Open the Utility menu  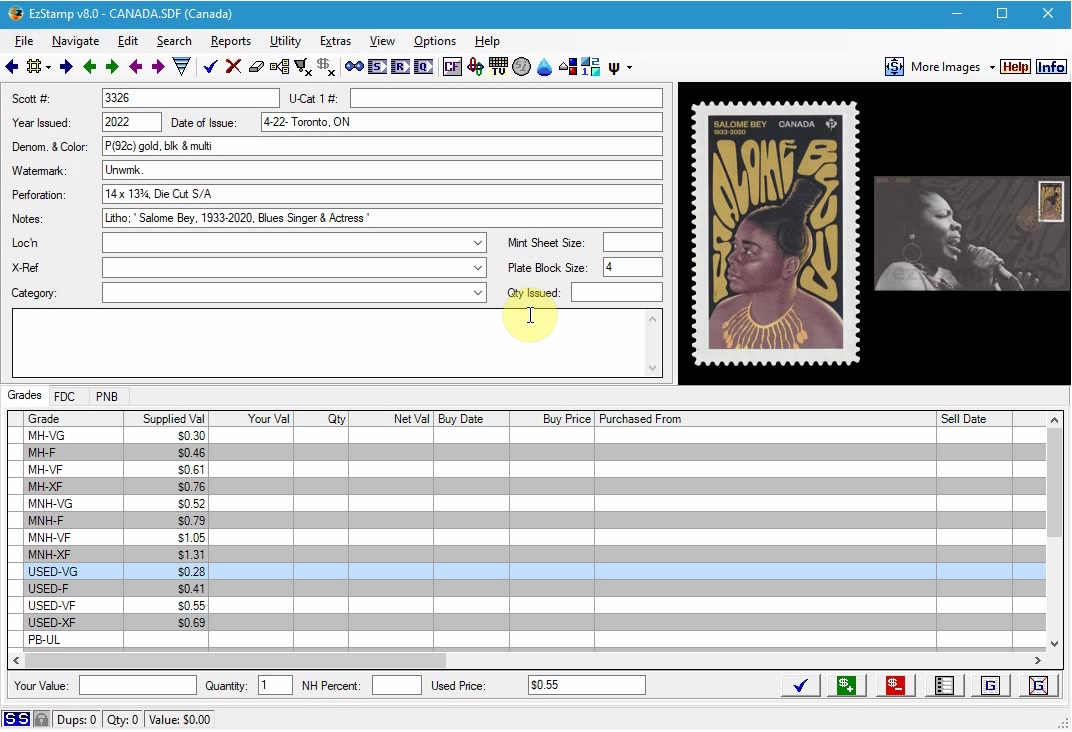pos(285,41)
